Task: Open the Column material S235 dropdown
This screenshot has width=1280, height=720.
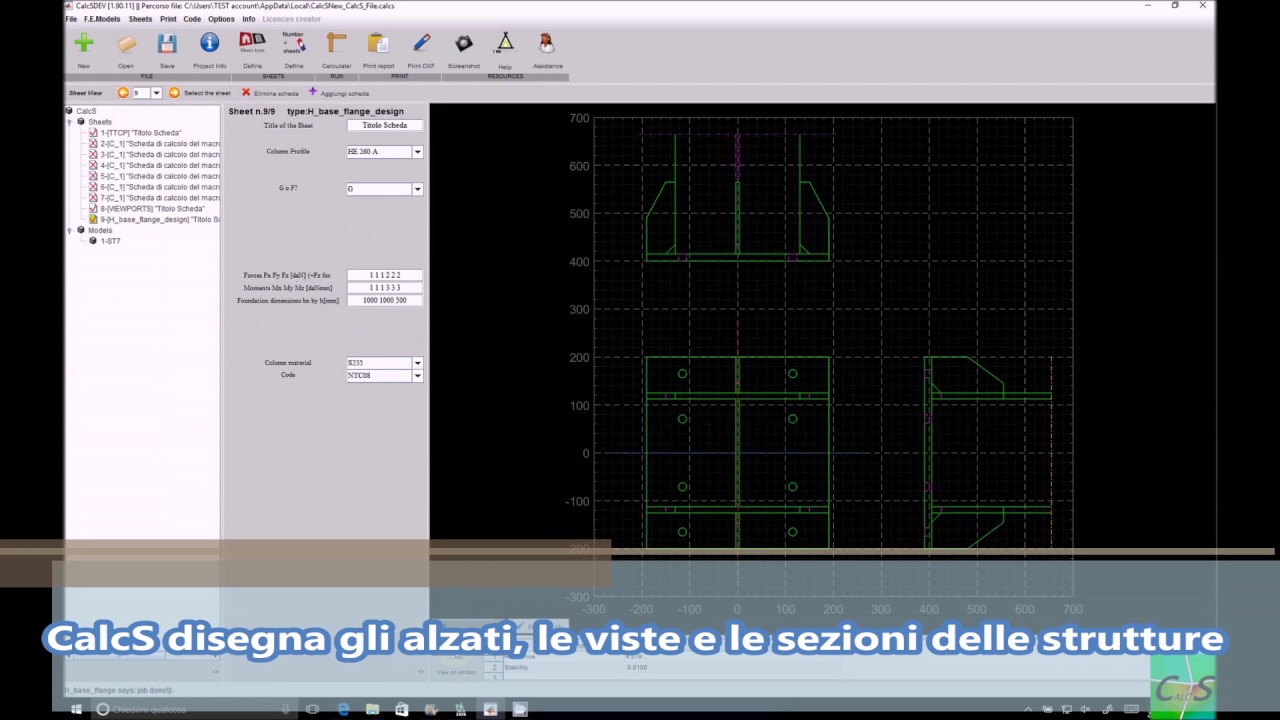Action: (x=417, y=363)
